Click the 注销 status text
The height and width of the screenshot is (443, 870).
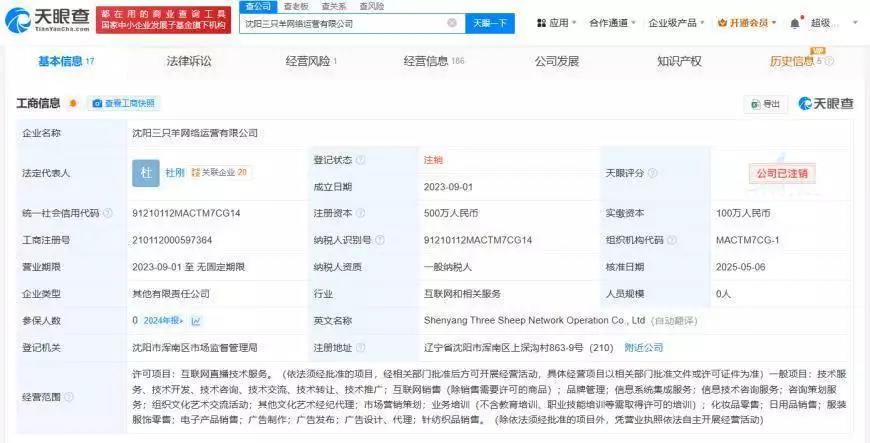pyautogui.click(x=433, y=160)
